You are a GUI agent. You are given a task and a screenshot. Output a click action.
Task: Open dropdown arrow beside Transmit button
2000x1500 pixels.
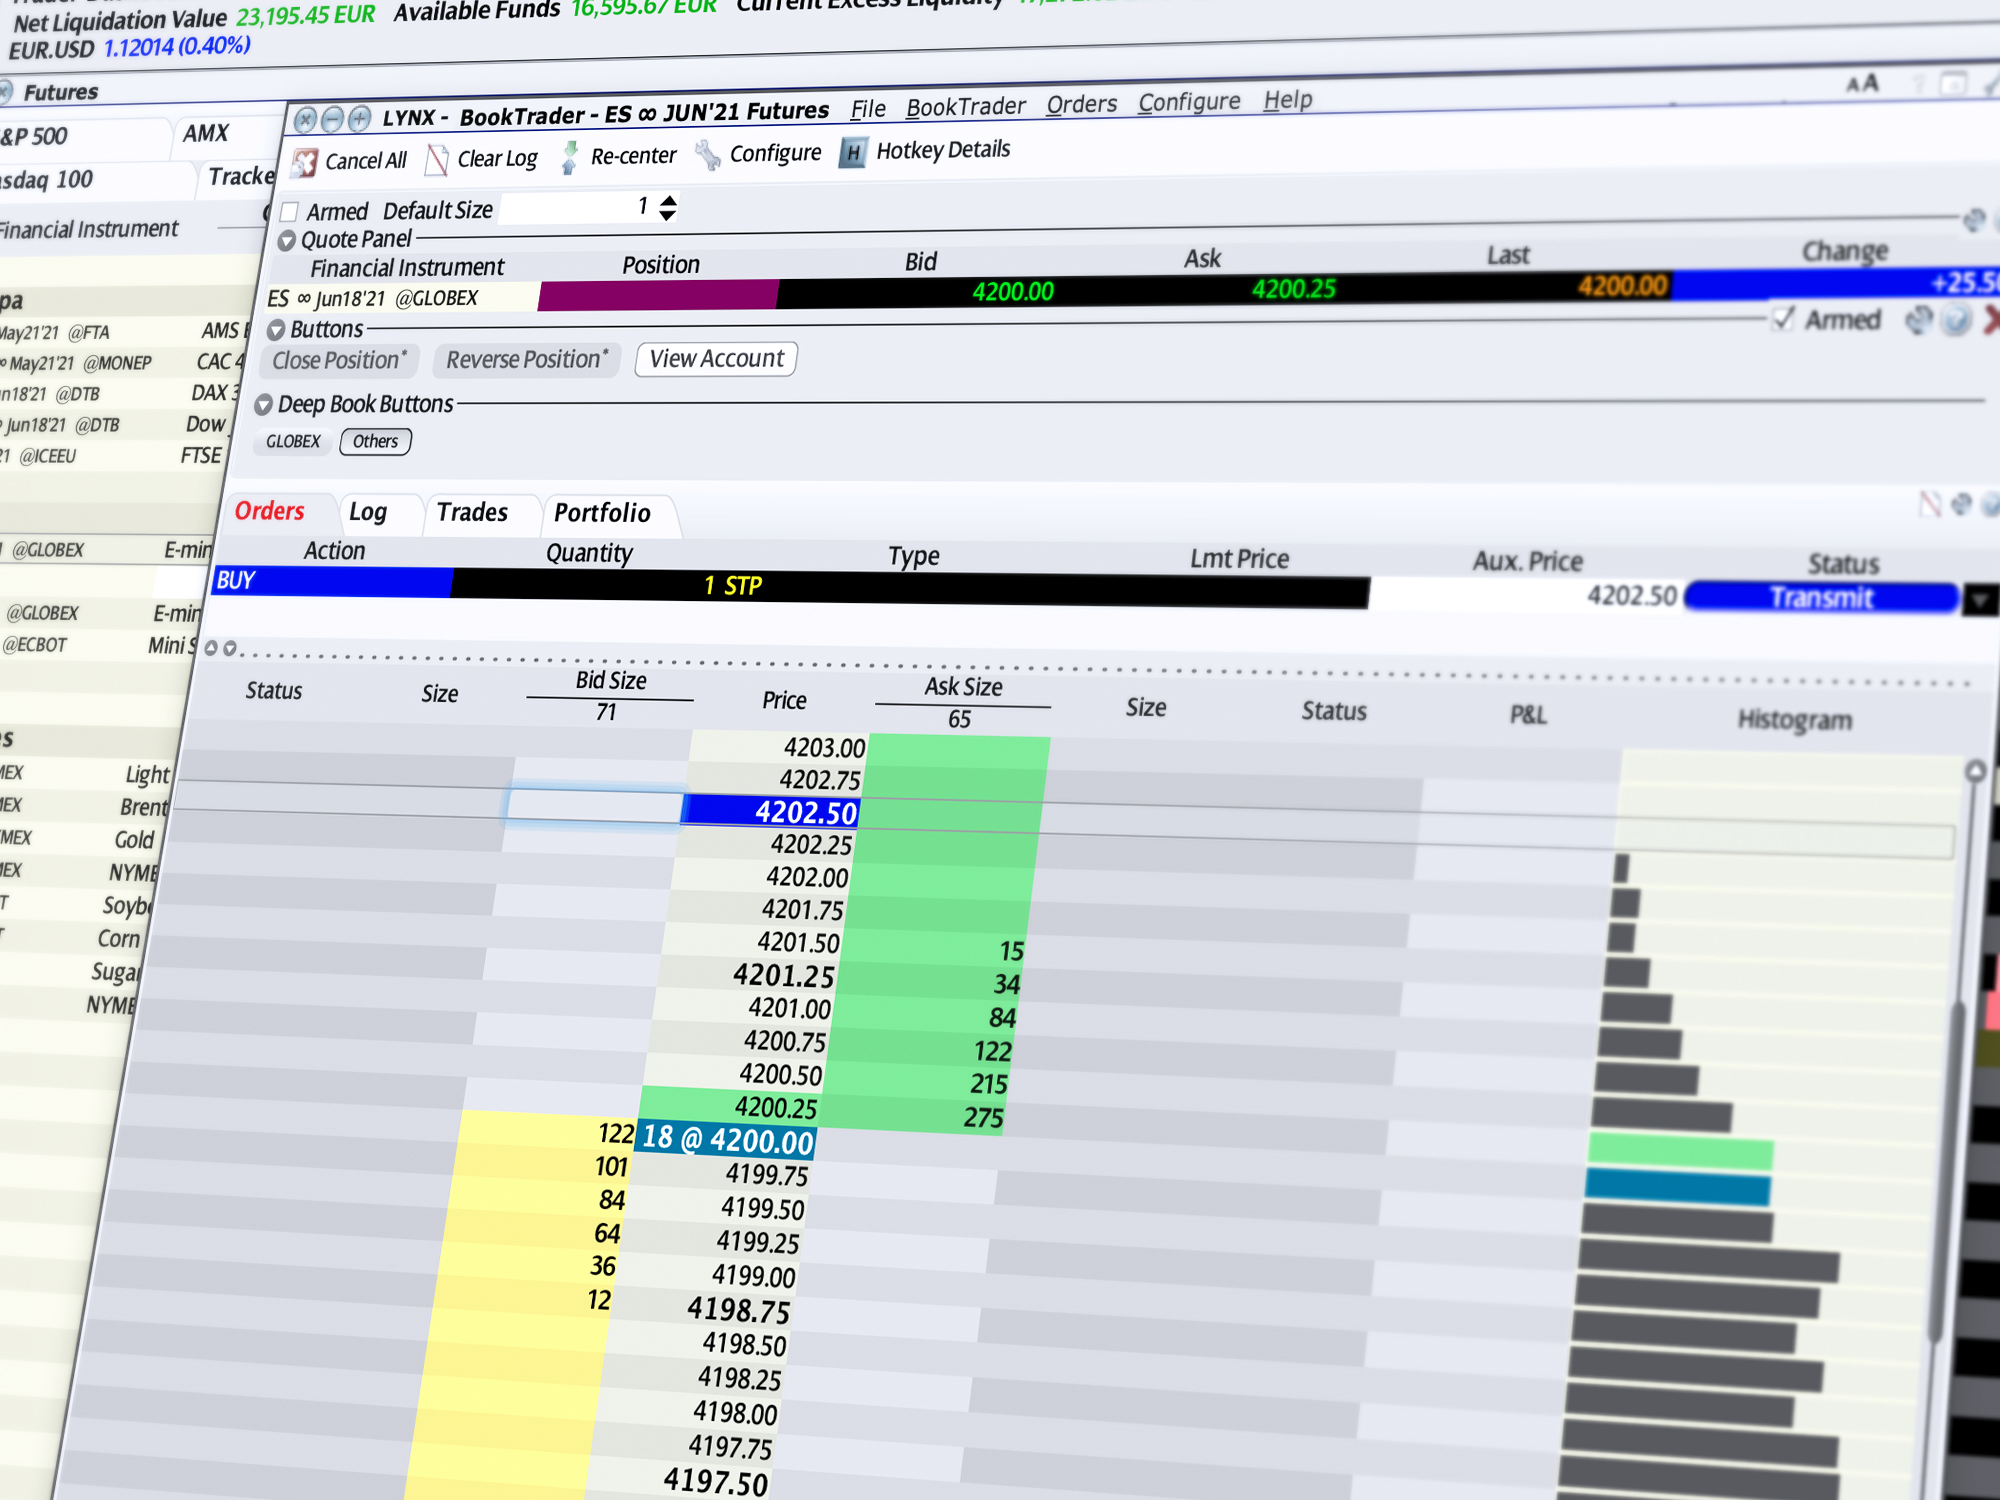click(1980, 600)
